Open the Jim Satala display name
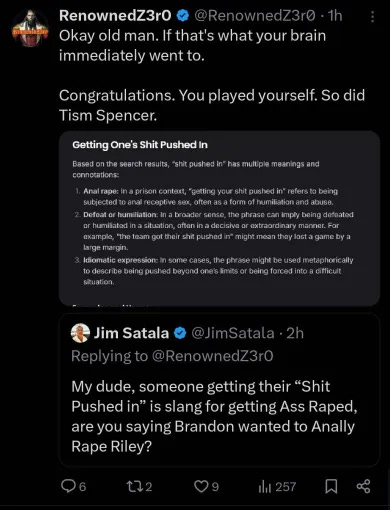This screenshot has width=390, height=510. click(131, 333)
